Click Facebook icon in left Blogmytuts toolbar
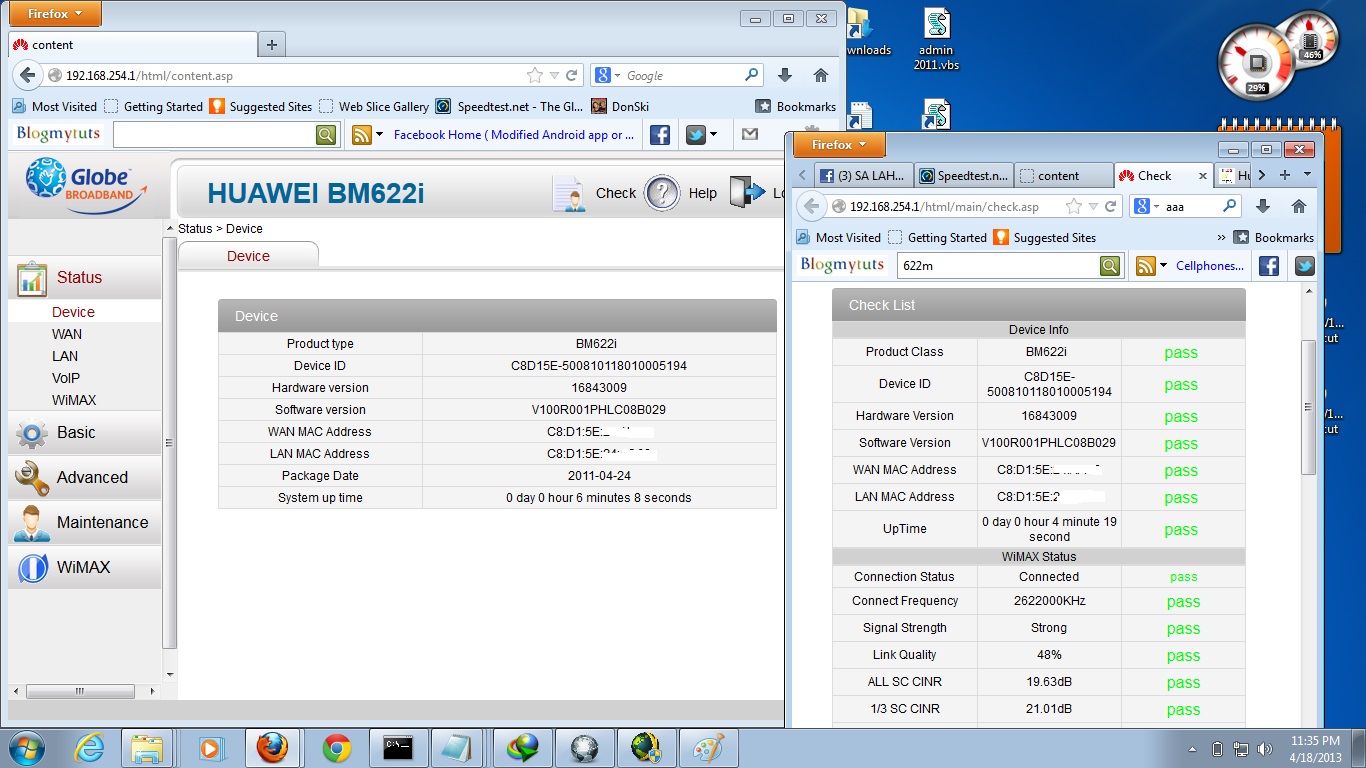 [x=660, y=134]
